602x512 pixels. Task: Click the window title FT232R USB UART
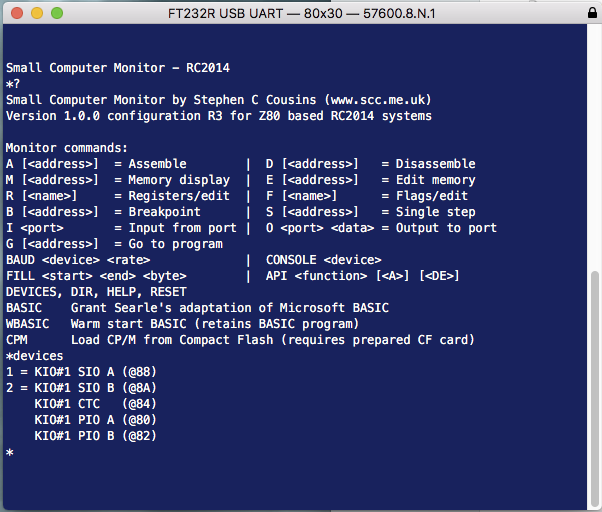click(300, 13)
